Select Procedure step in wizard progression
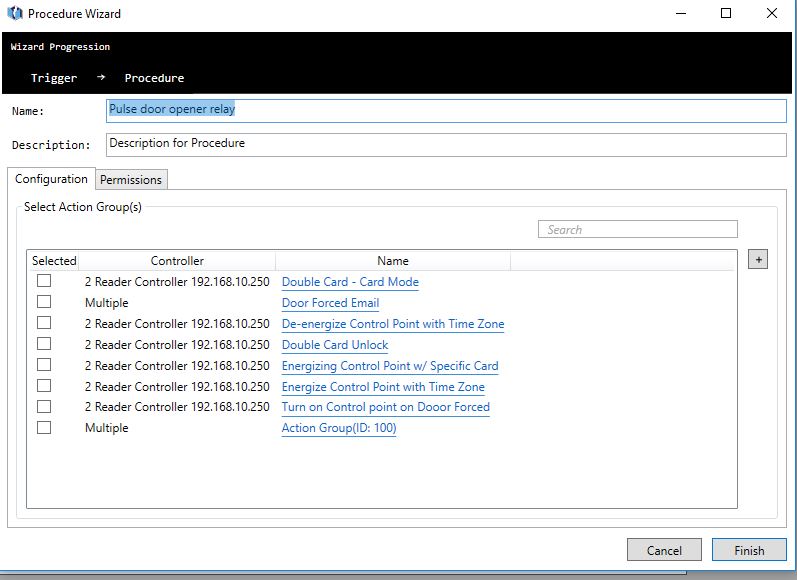797x580 pixels. [x=155, y=78]
